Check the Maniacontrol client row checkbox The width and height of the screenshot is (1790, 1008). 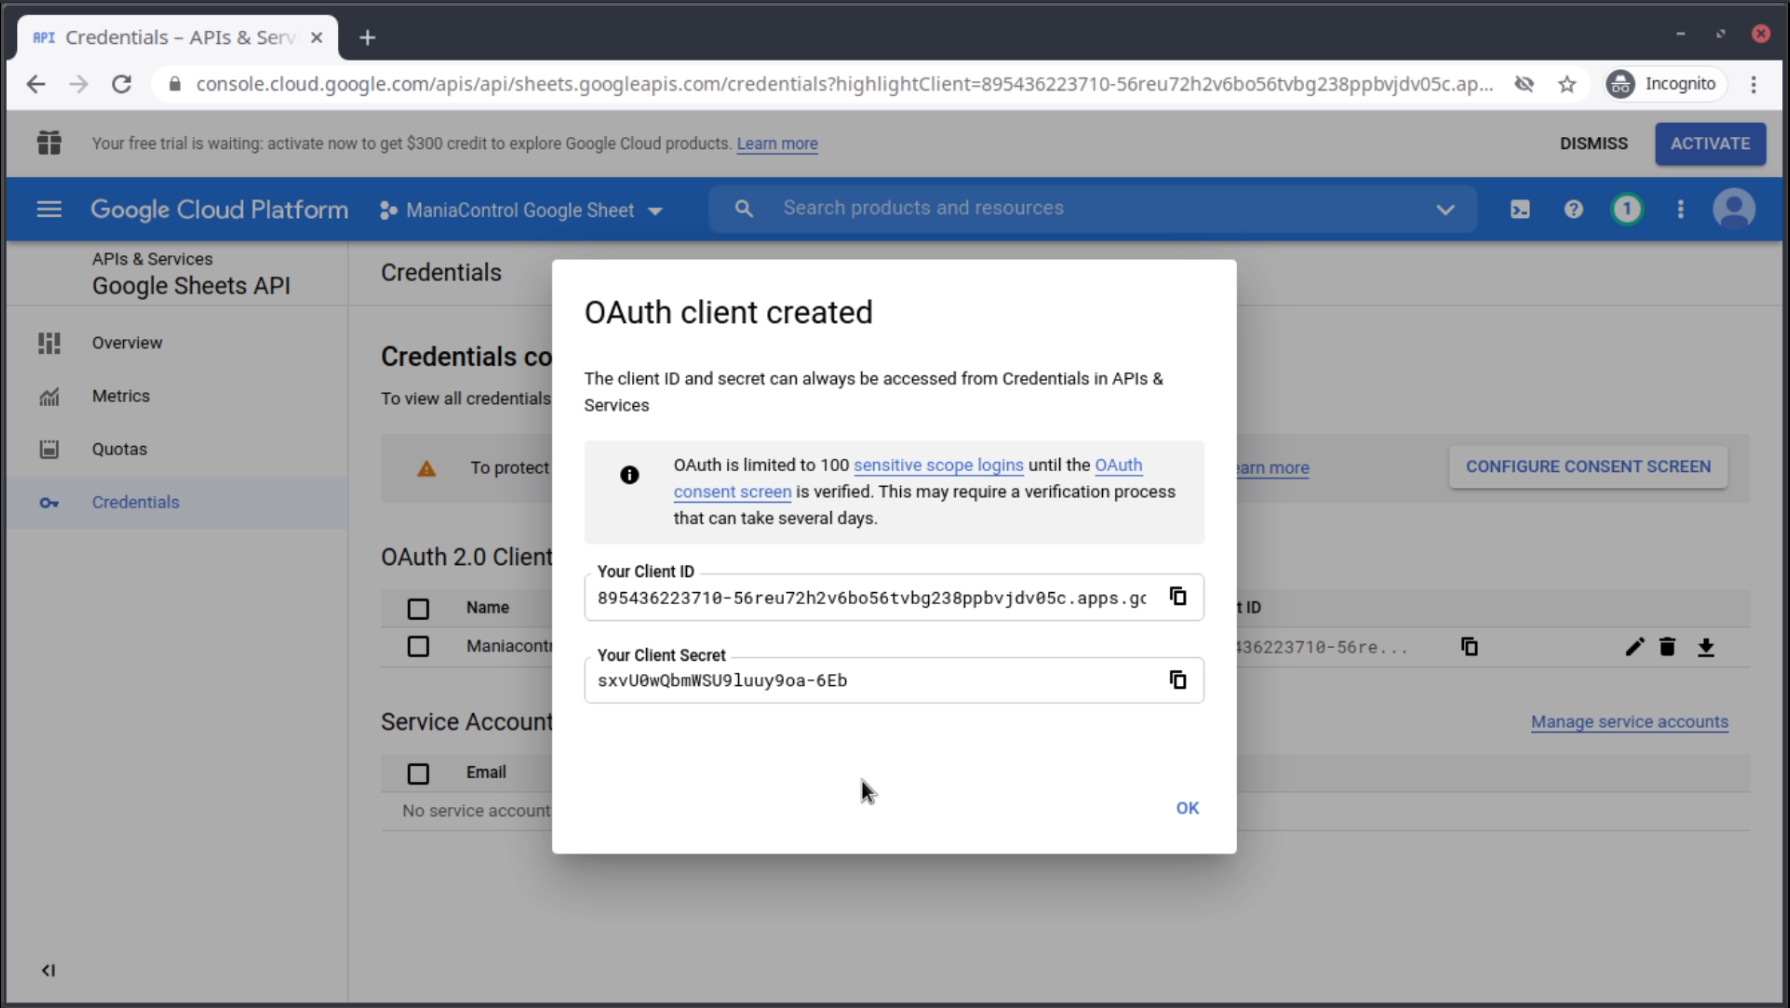(418, 647)
